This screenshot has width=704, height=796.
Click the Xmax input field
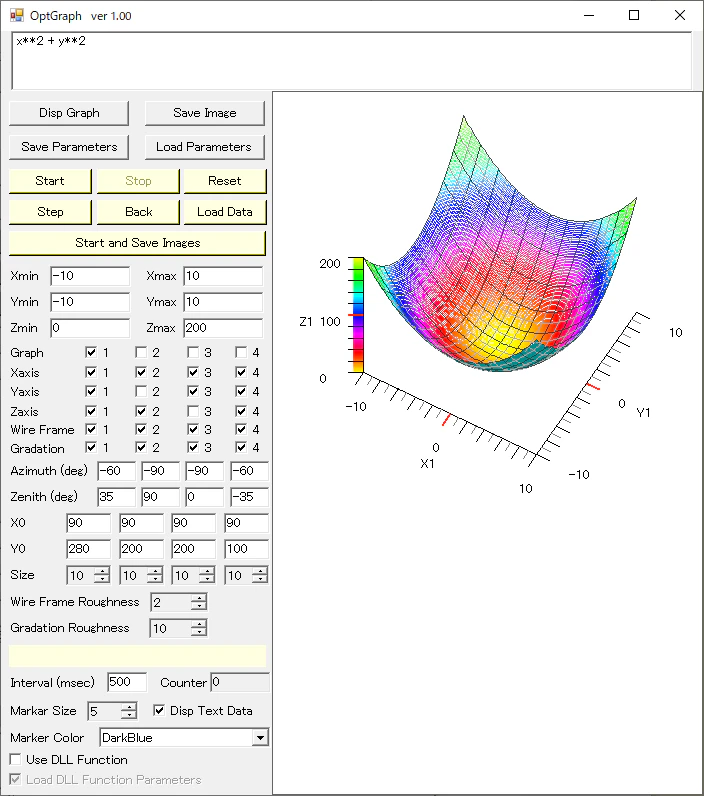(223, 276)
